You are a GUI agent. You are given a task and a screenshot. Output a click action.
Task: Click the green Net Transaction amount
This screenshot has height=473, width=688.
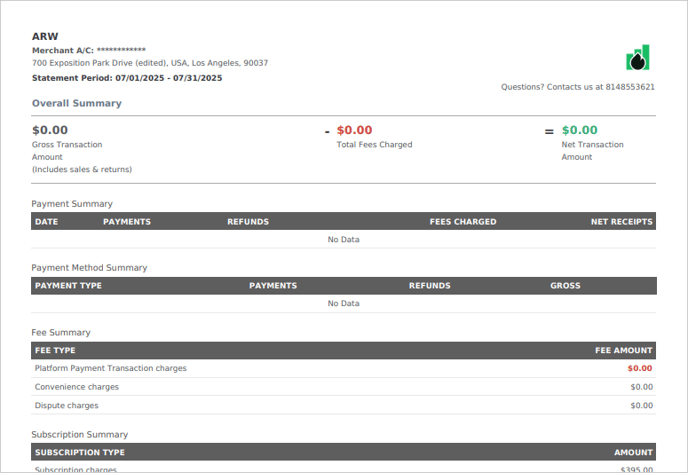point(579,130)
